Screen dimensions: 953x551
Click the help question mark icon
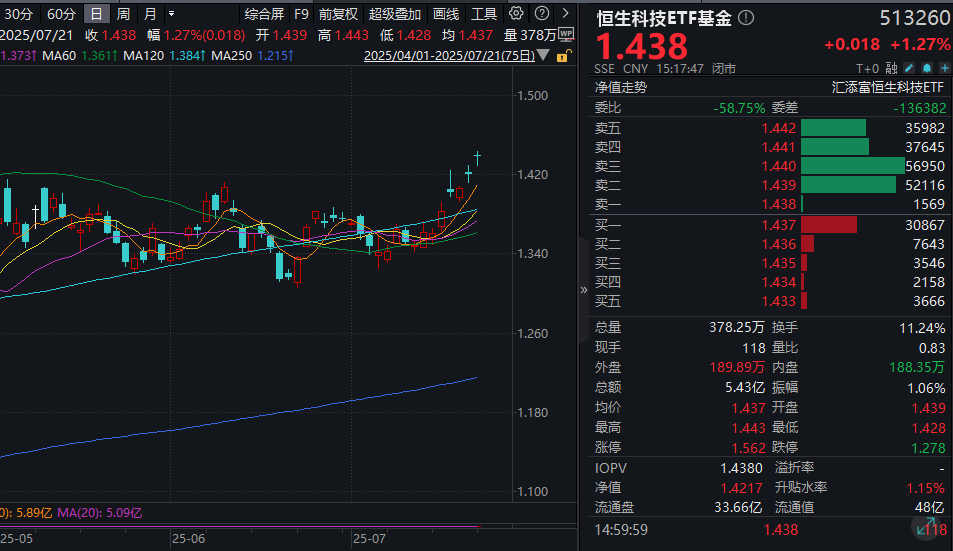tap(541, 14)
